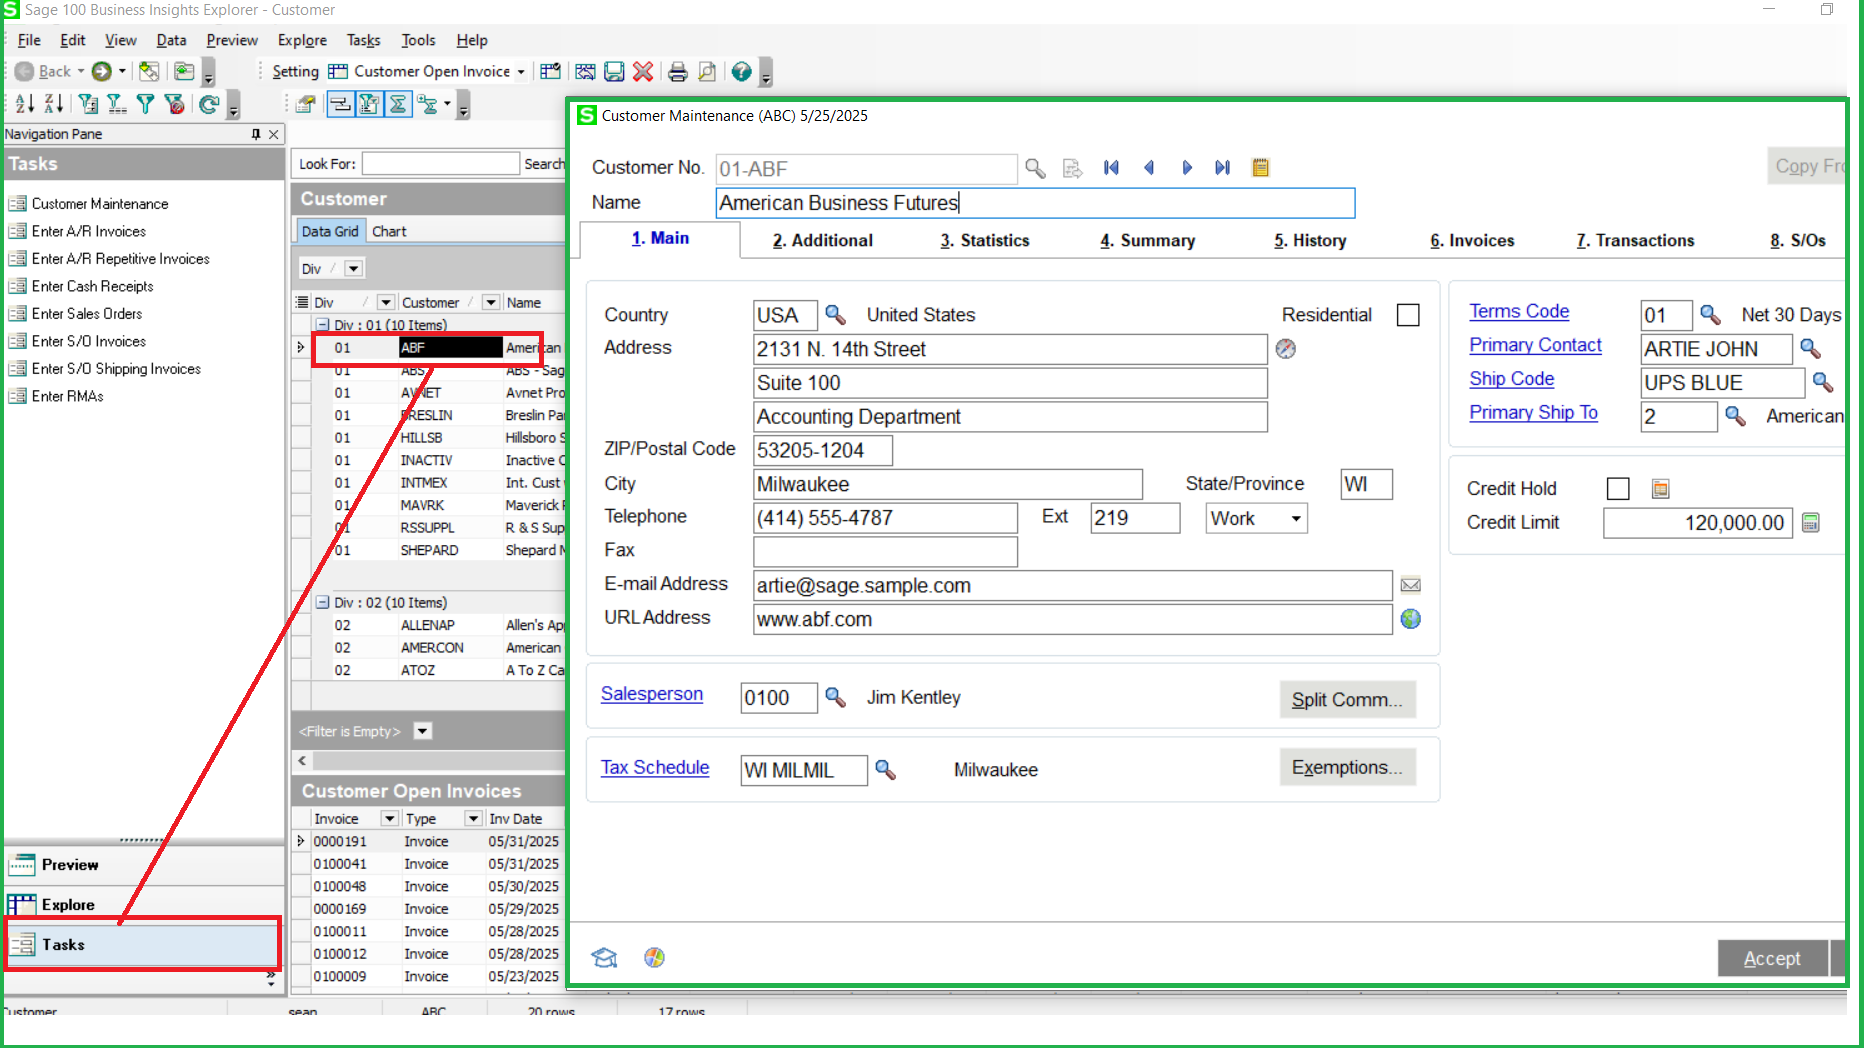Click the globe icon beside URL Address

[x=1411, y=619]
